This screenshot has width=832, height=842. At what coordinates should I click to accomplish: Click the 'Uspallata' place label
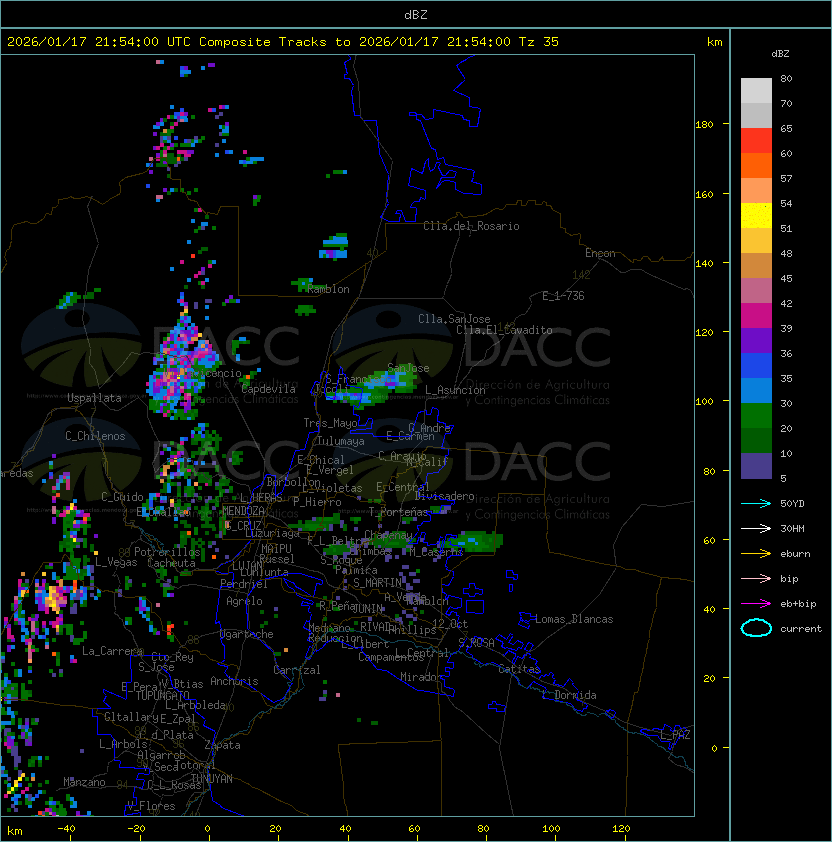click(x=94, y=398)
